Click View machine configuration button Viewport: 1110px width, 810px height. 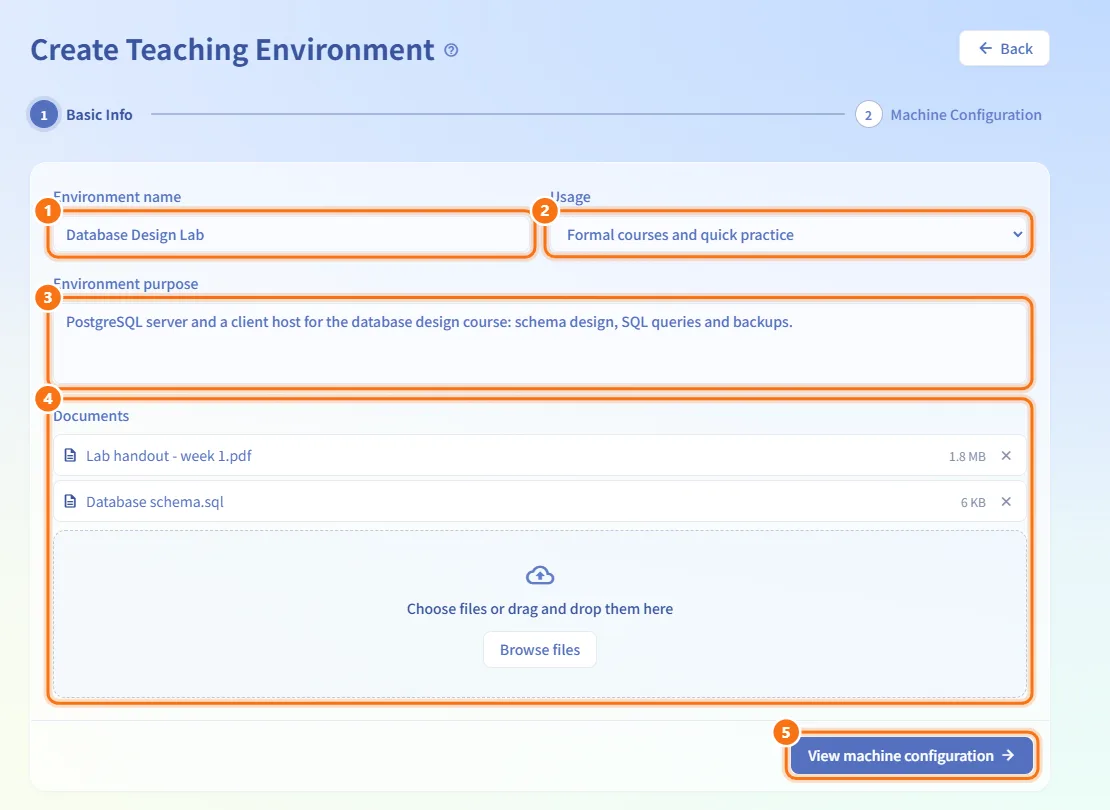click(x=912, y=755)
